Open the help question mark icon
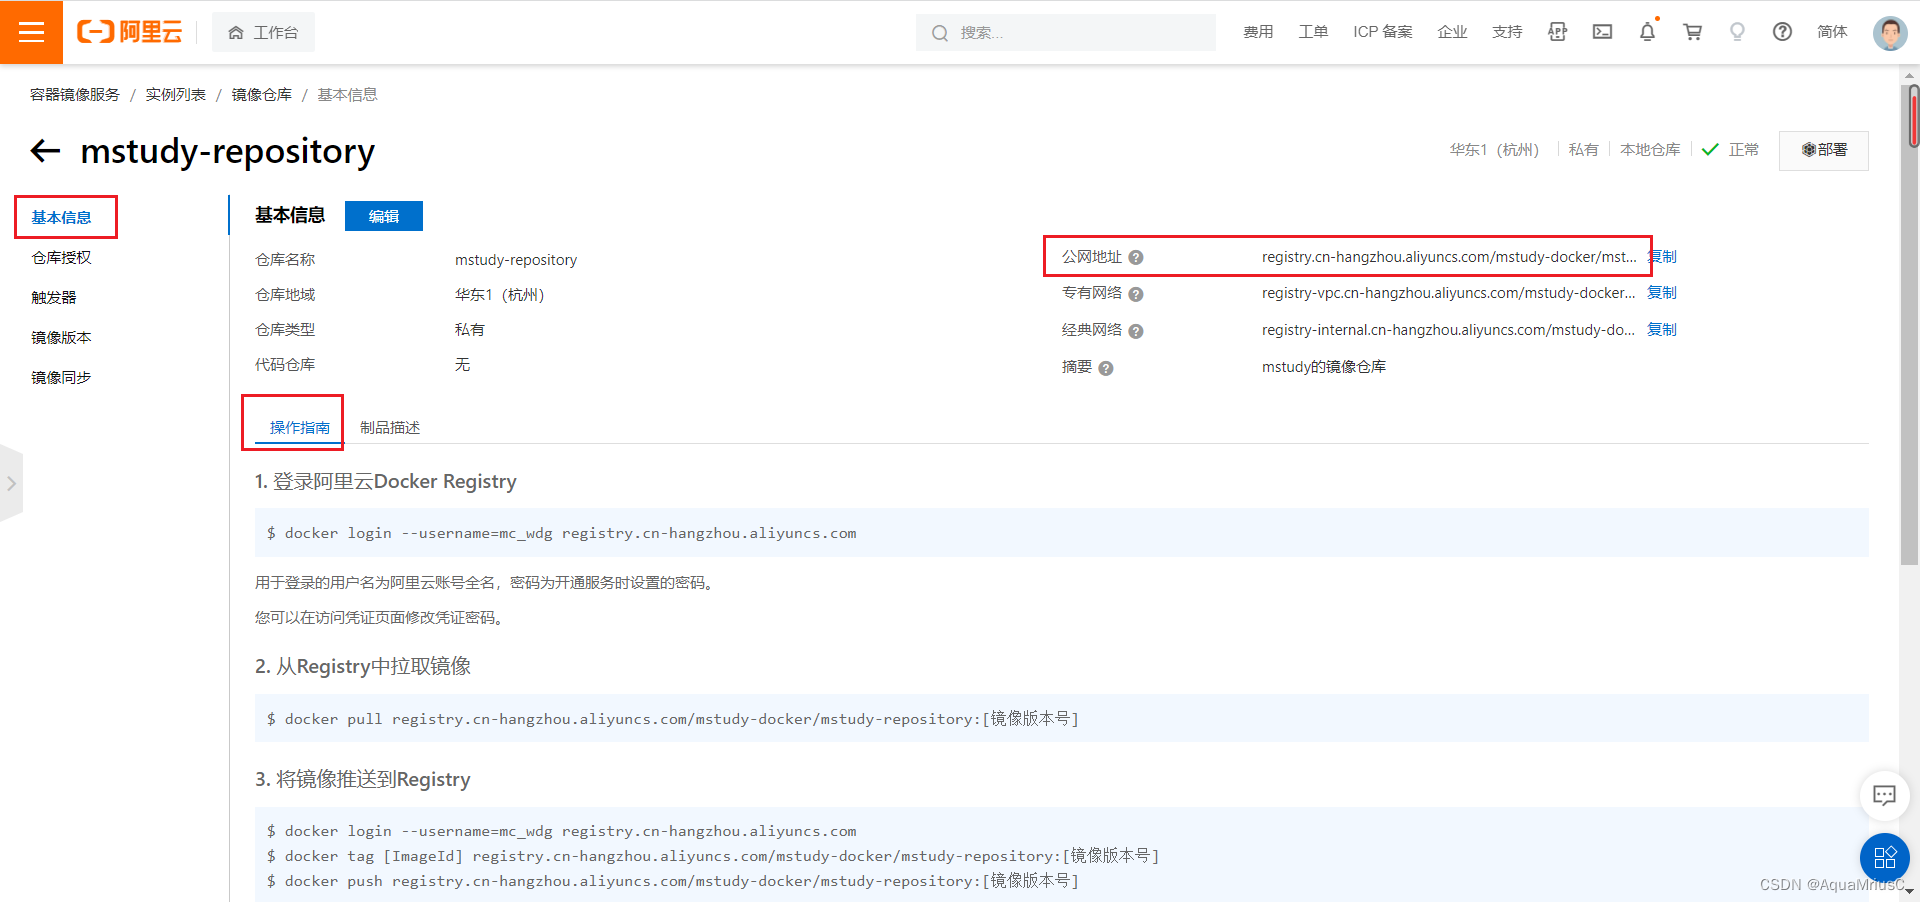 [1782, 32]
